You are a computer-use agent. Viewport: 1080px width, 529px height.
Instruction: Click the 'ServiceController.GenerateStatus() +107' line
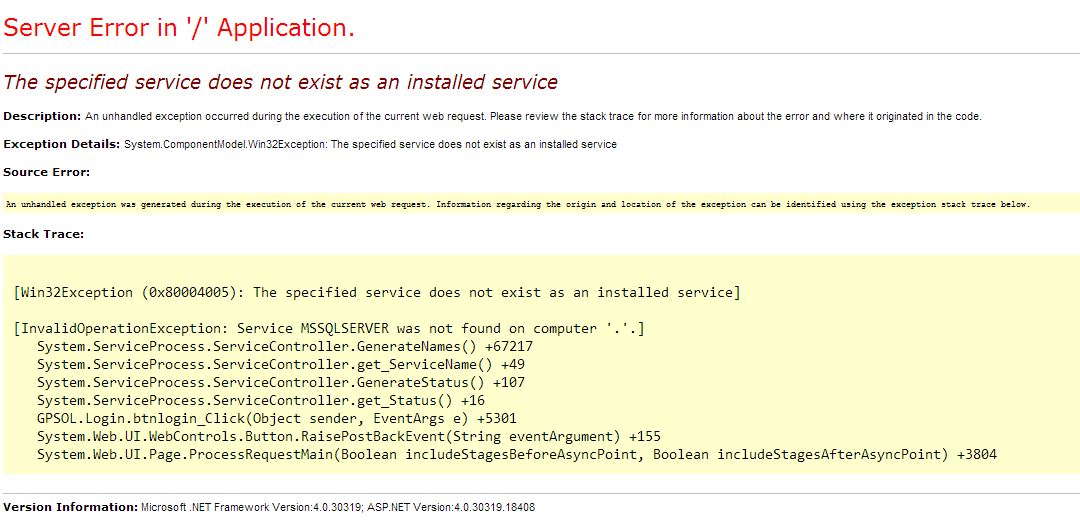coord(281,382)
